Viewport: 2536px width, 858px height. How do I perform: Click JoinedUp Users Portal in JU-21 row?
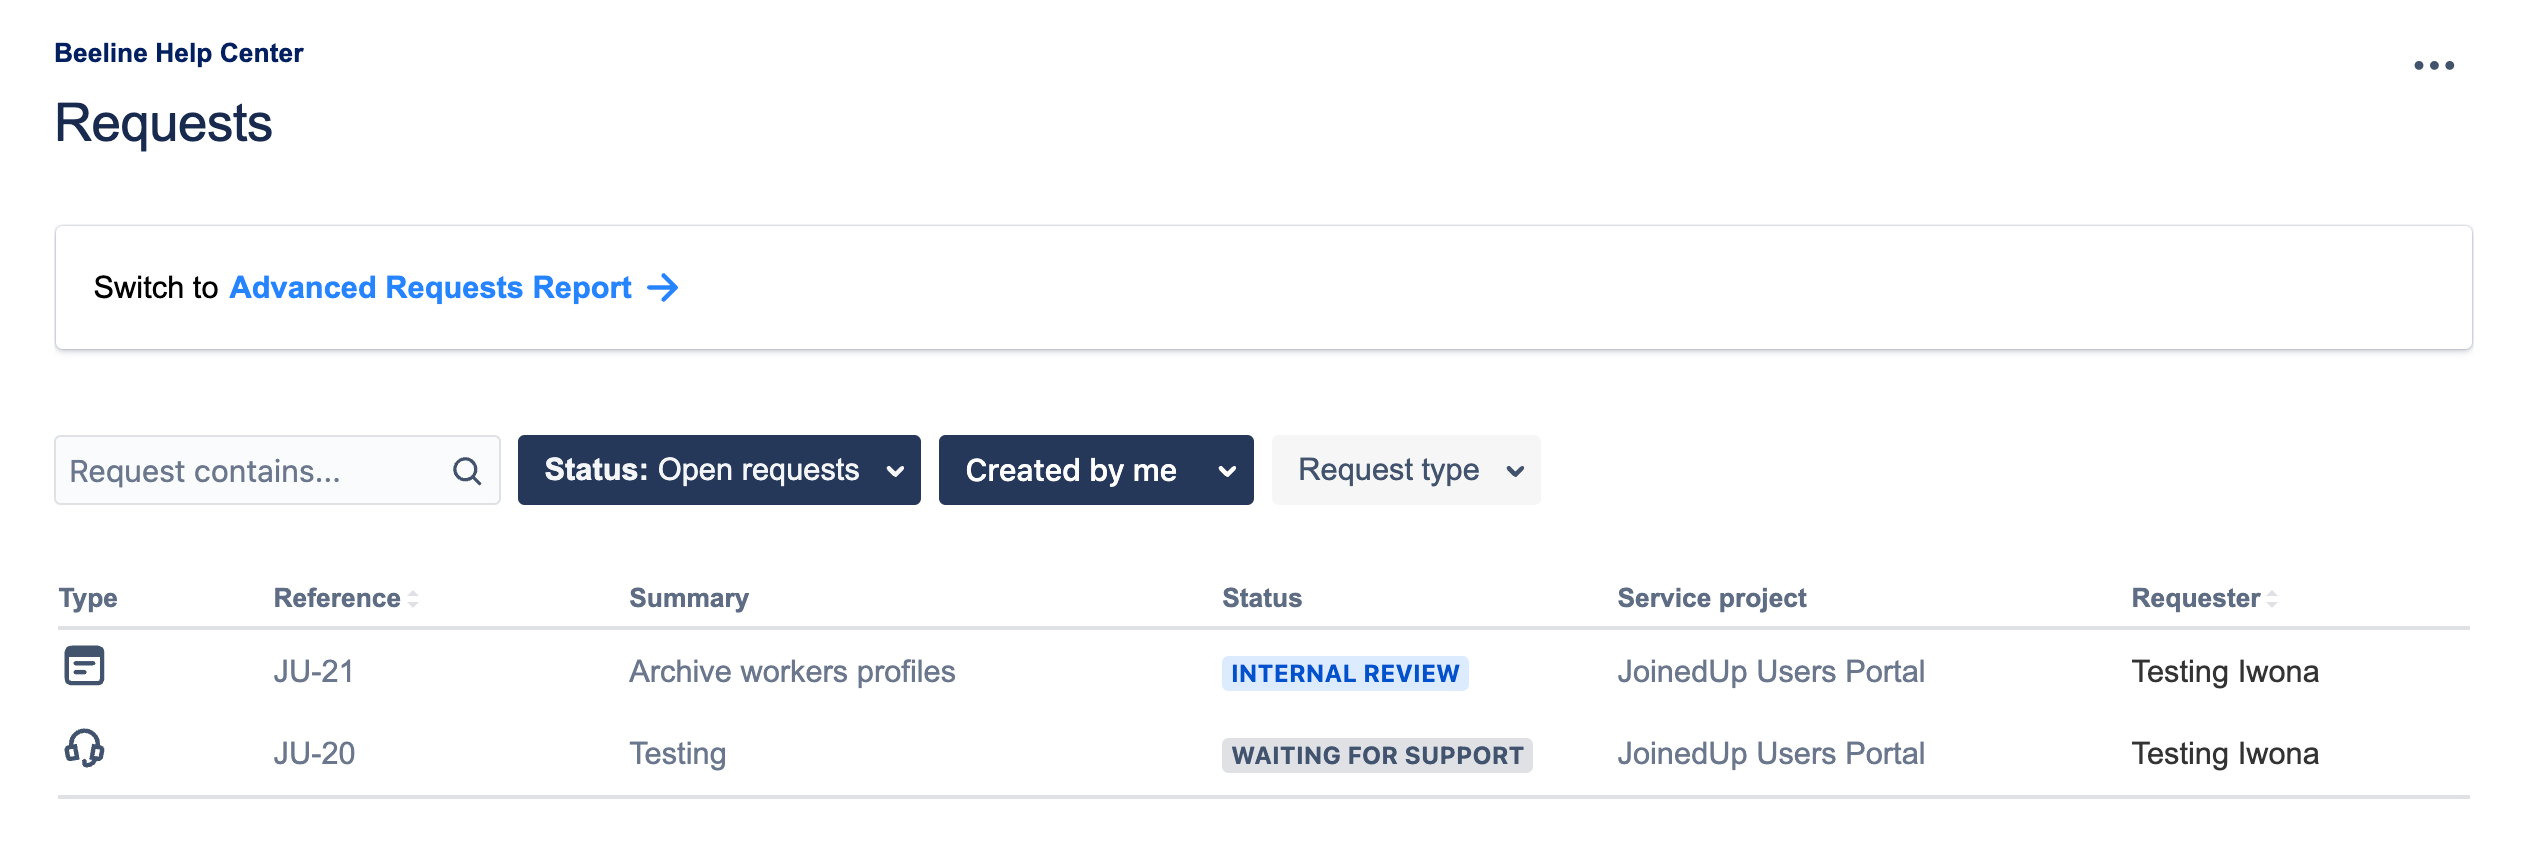coord(1770,672)
